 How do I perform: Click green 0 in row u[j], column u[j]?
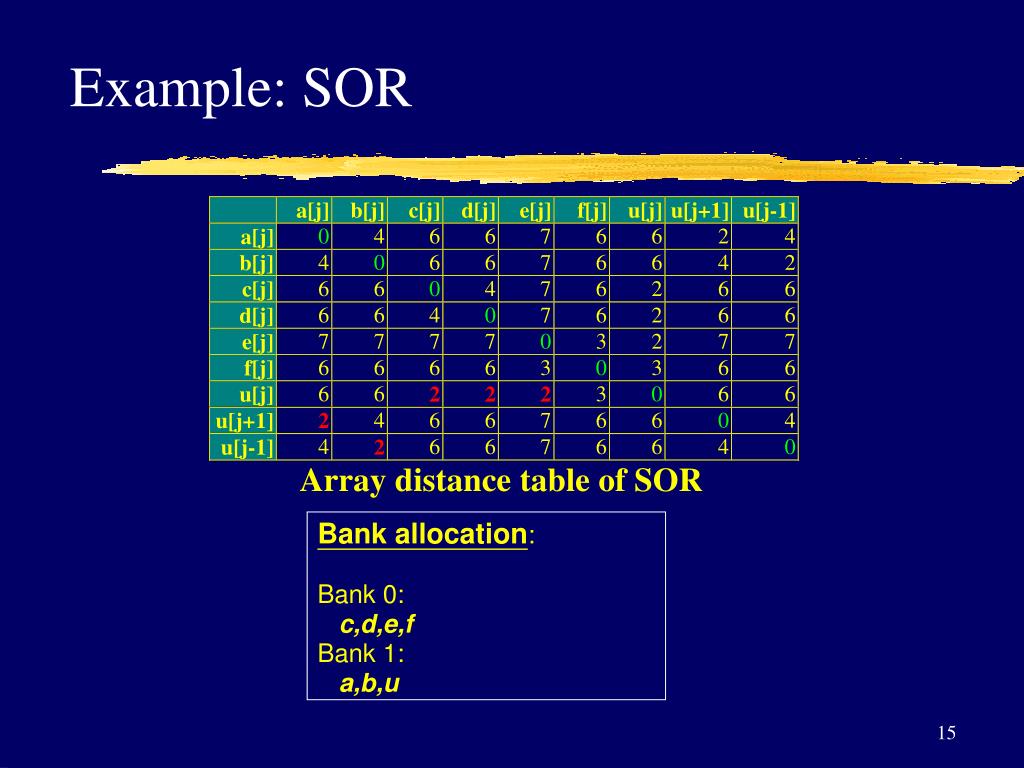(656, 394)
